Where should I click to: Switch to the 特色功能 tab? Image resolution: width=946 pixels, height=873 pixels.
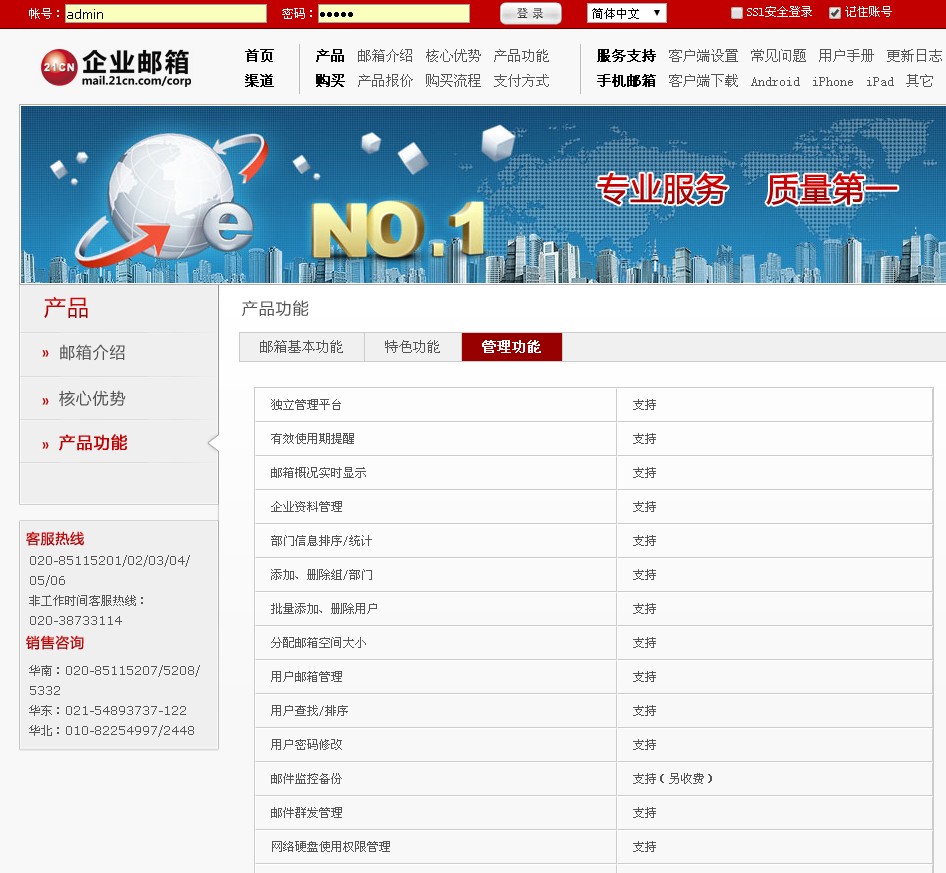tap(413, 347)
